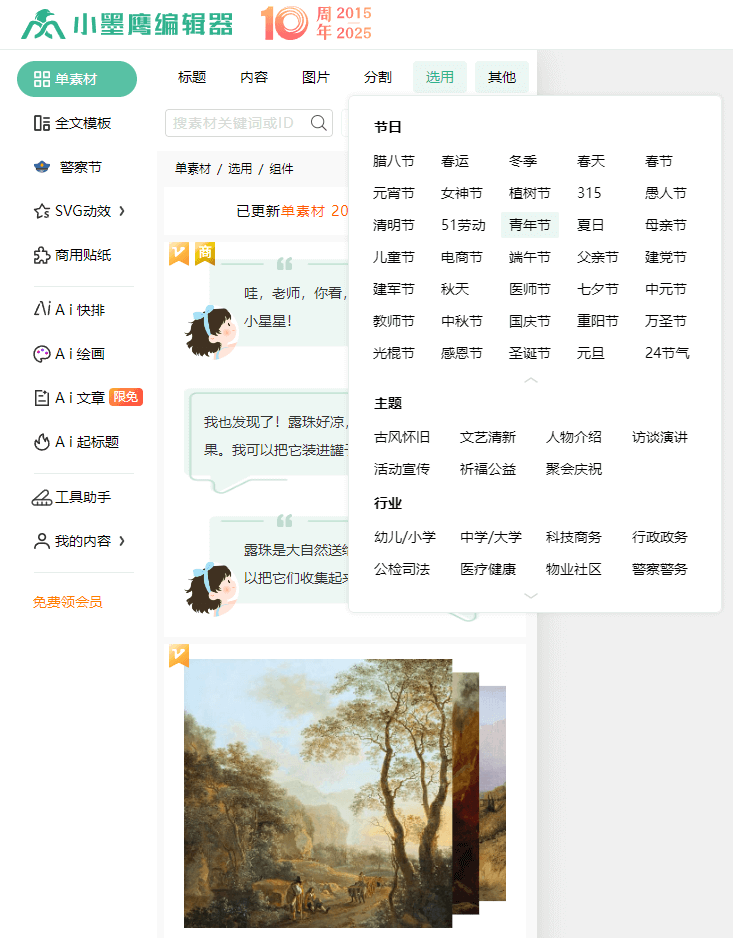Click 免费领会员 link
Screen dimensions: 733x938
point(67,602)
